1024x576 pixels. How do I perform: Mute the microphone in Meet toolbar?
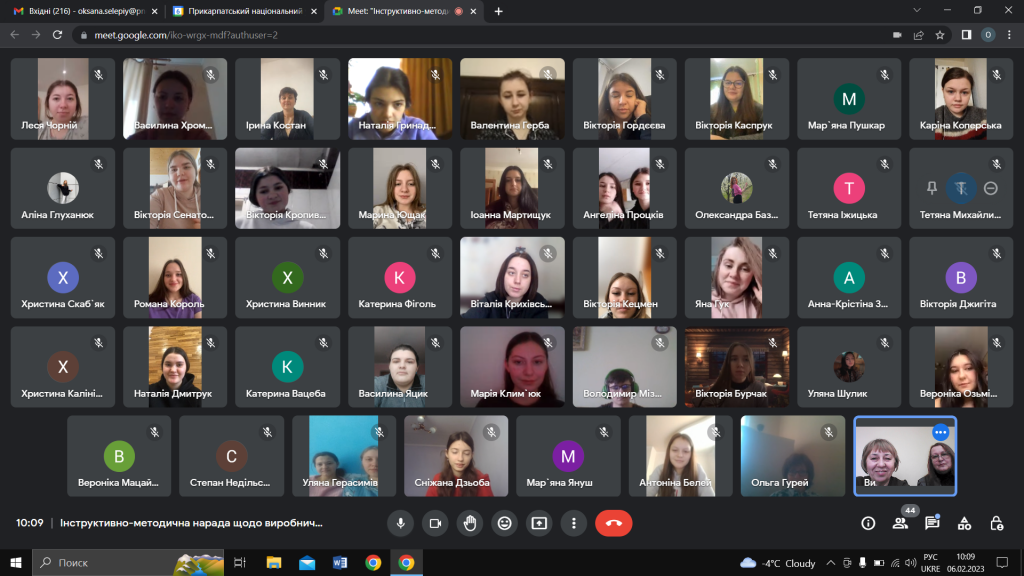(x=400, y=522)
